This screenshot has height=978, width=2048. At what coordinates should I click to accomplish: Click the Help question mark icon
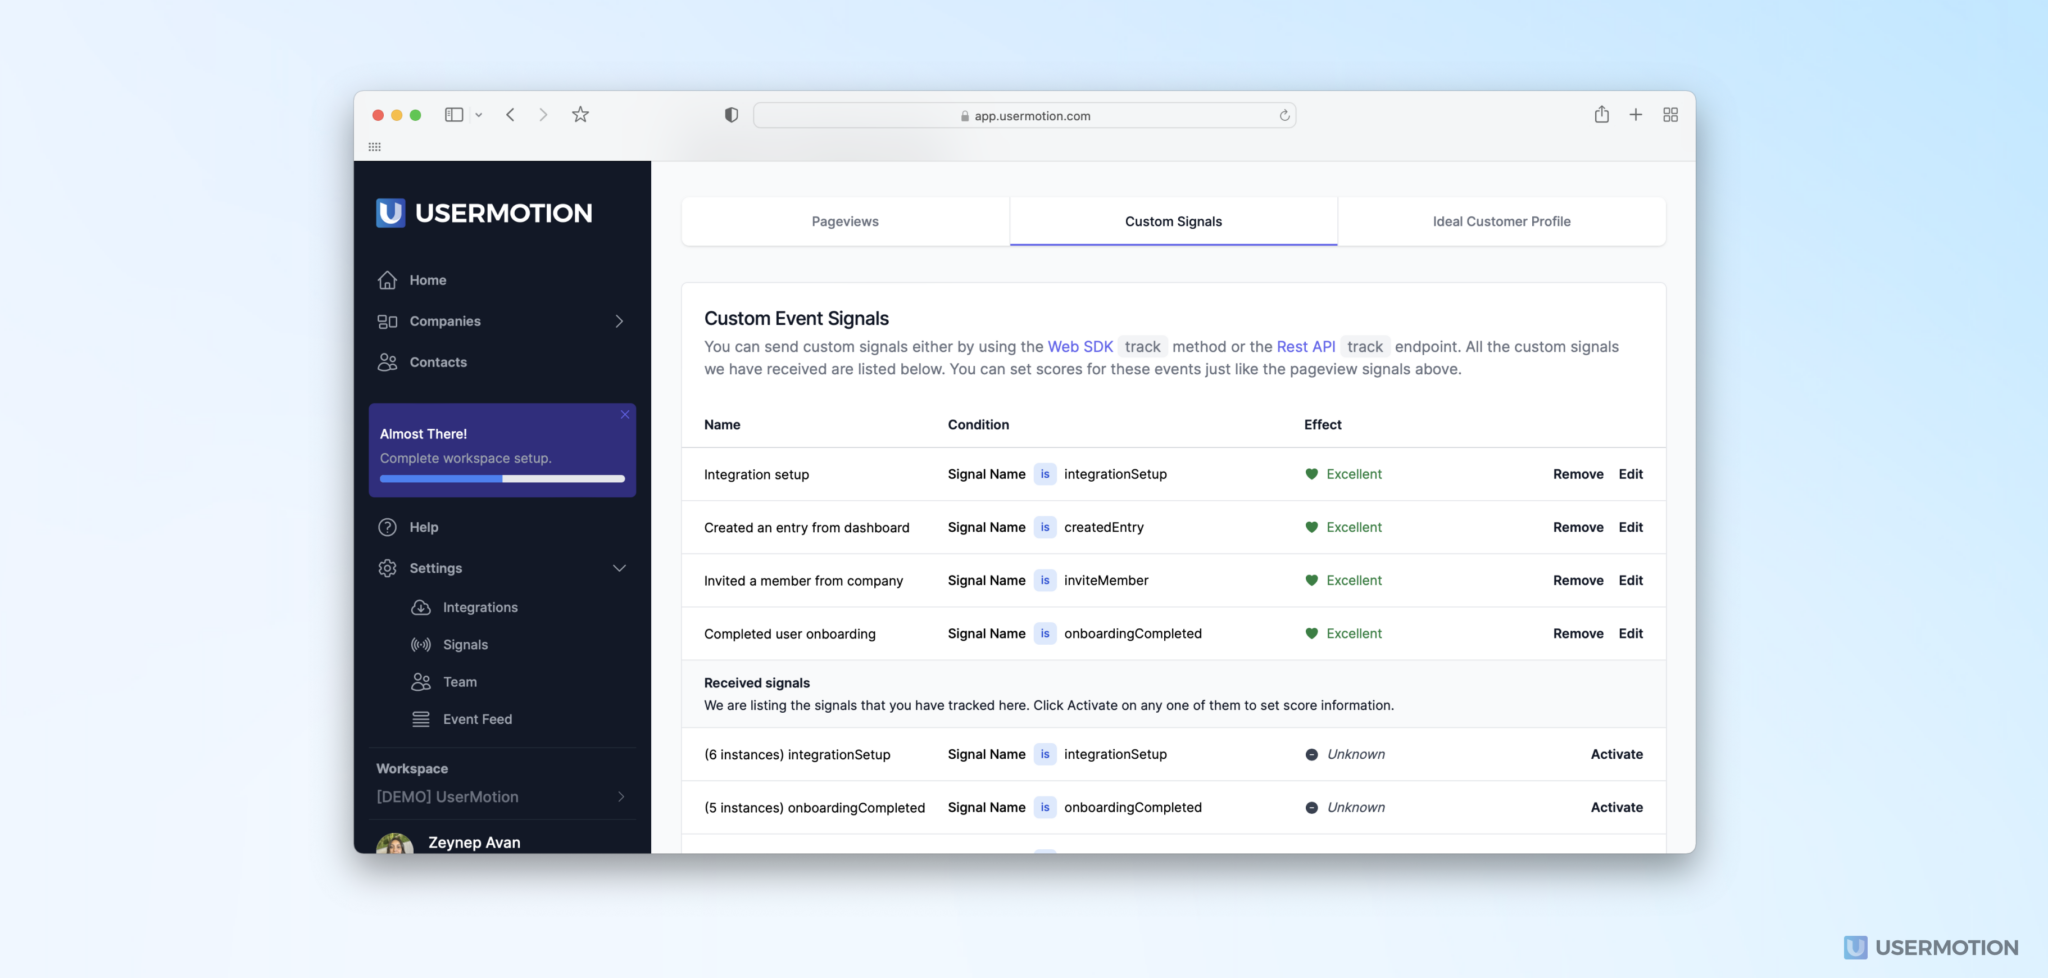[x=388, y=527]
